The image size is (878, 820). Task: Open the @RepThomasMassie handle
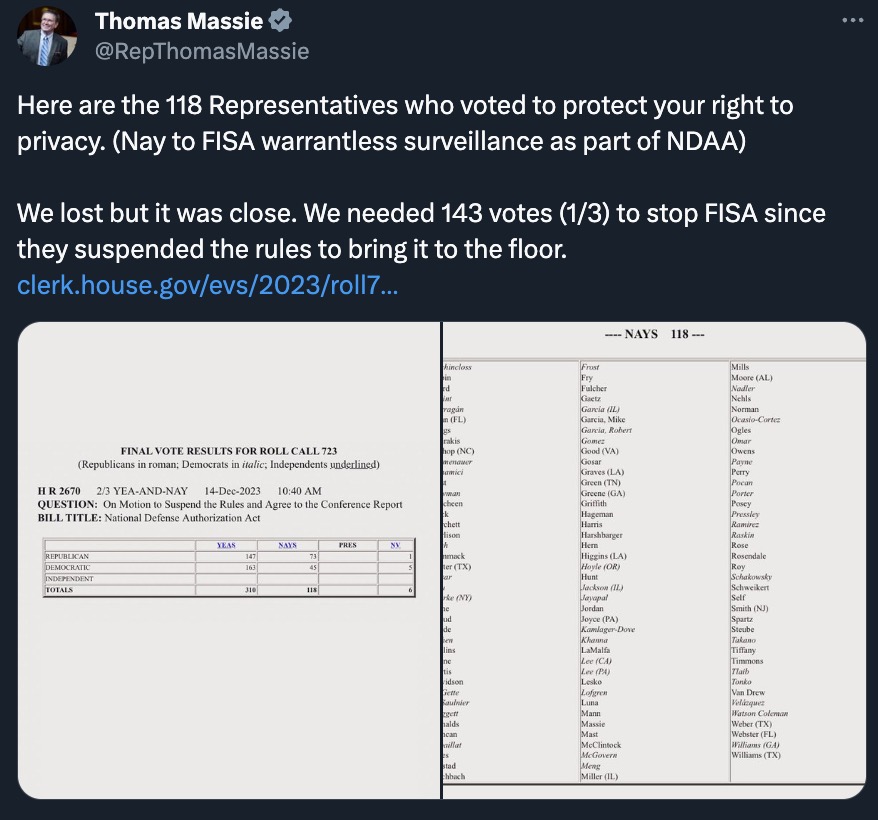pos(202,51)
